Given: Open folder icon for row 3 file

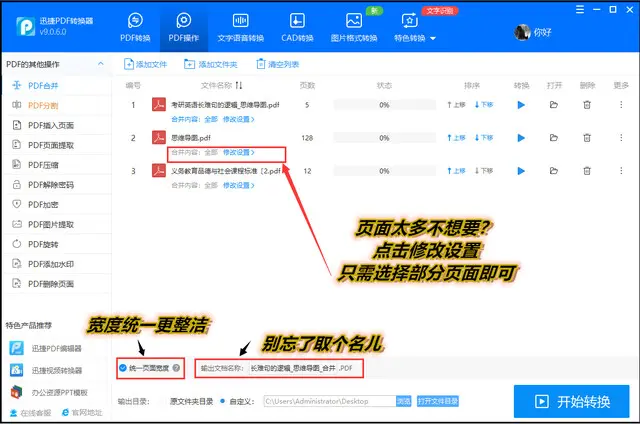Looking at the screenshot, I should [x=553, y=171].
